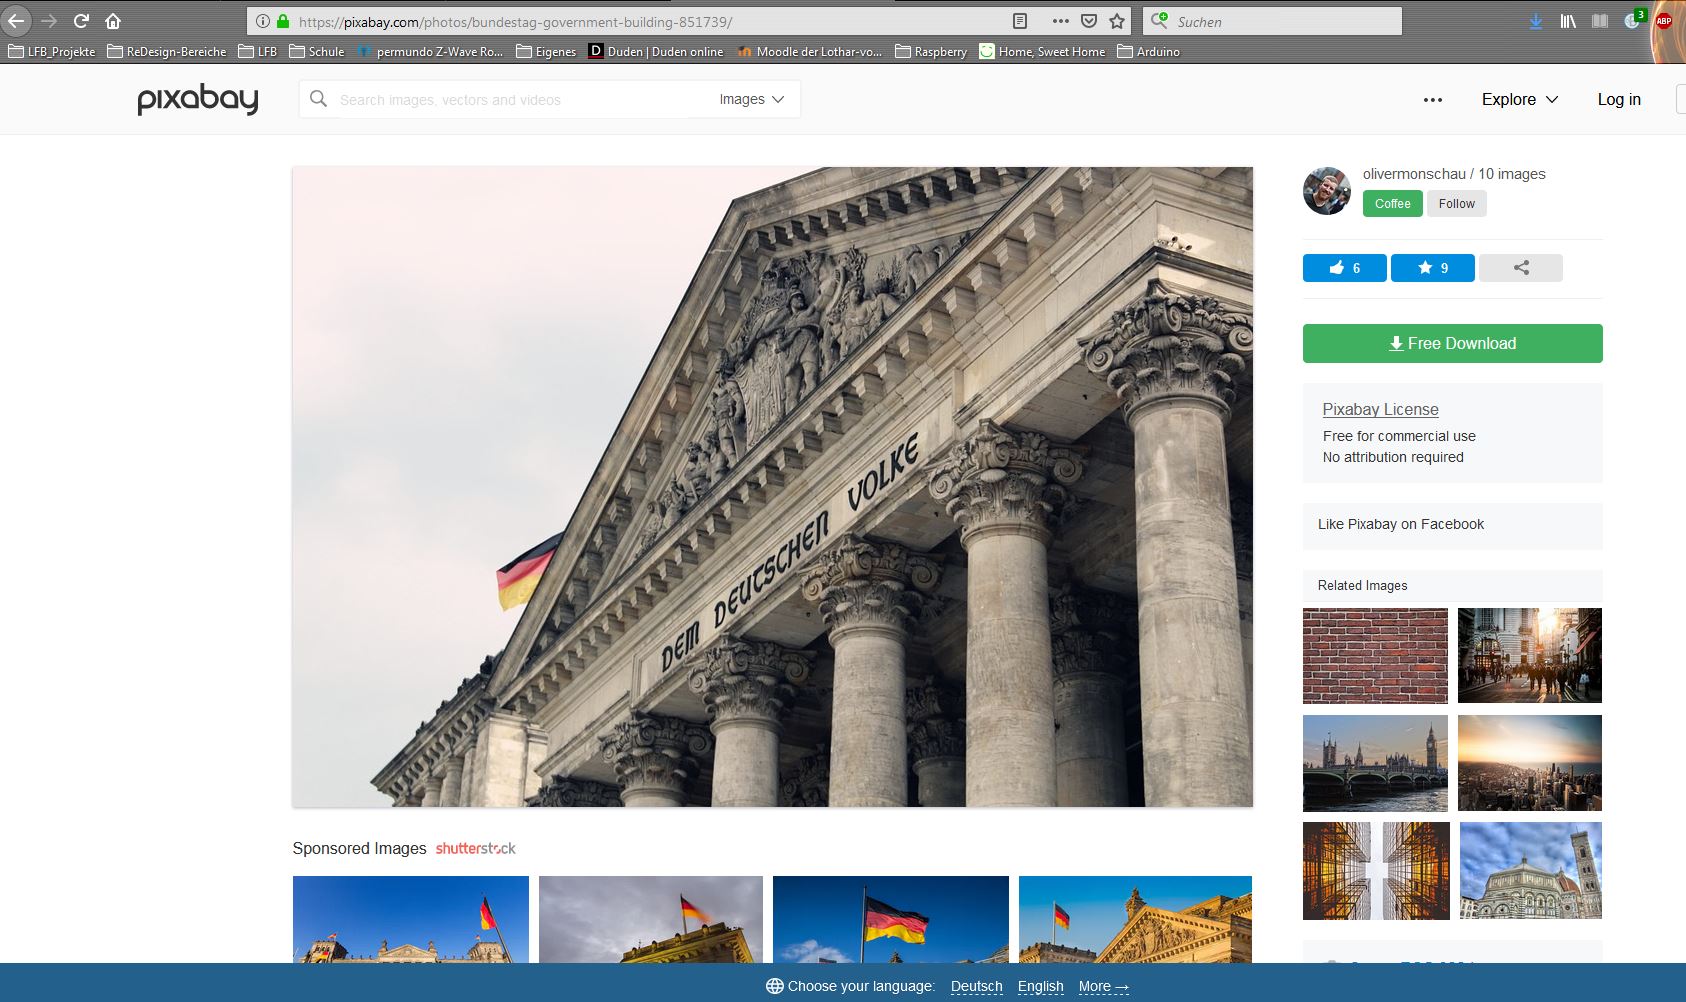Open the brick wall related image thumbnail
This screenshot has width=1686, height=1002.
(x=1375, y=656)
